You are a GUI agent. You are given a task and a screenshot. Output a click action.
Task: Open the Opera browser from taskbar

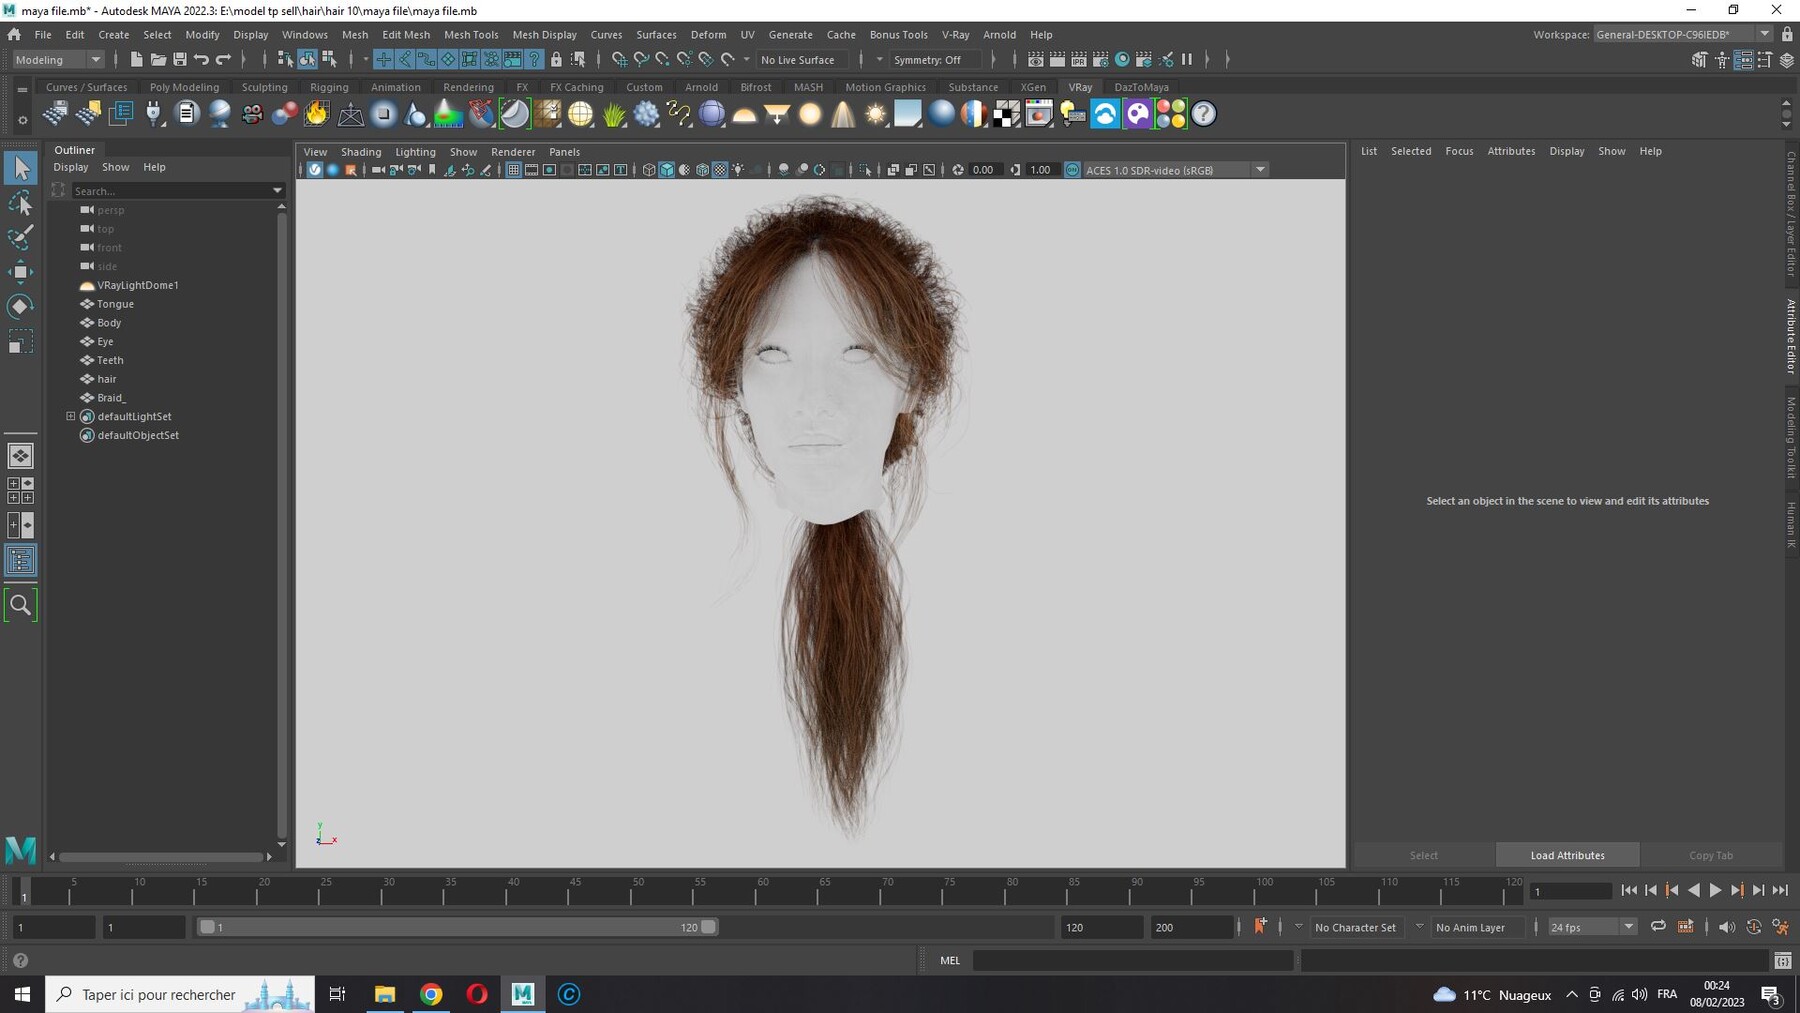click(477, 994)
